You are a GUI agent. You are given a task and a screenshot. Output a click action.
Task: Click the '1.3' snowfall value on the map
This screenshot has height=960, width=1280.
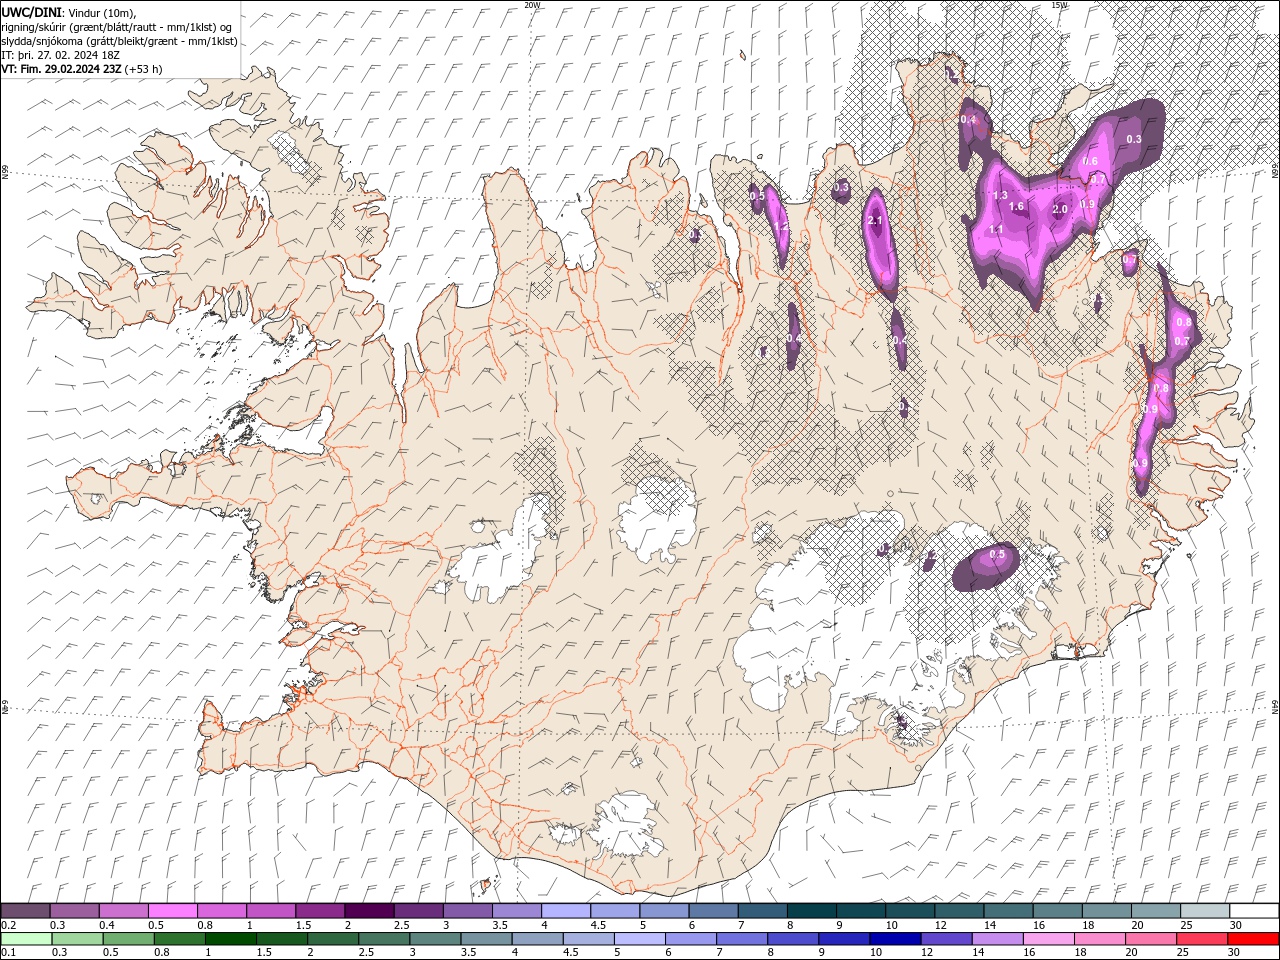click(1000, 195)
